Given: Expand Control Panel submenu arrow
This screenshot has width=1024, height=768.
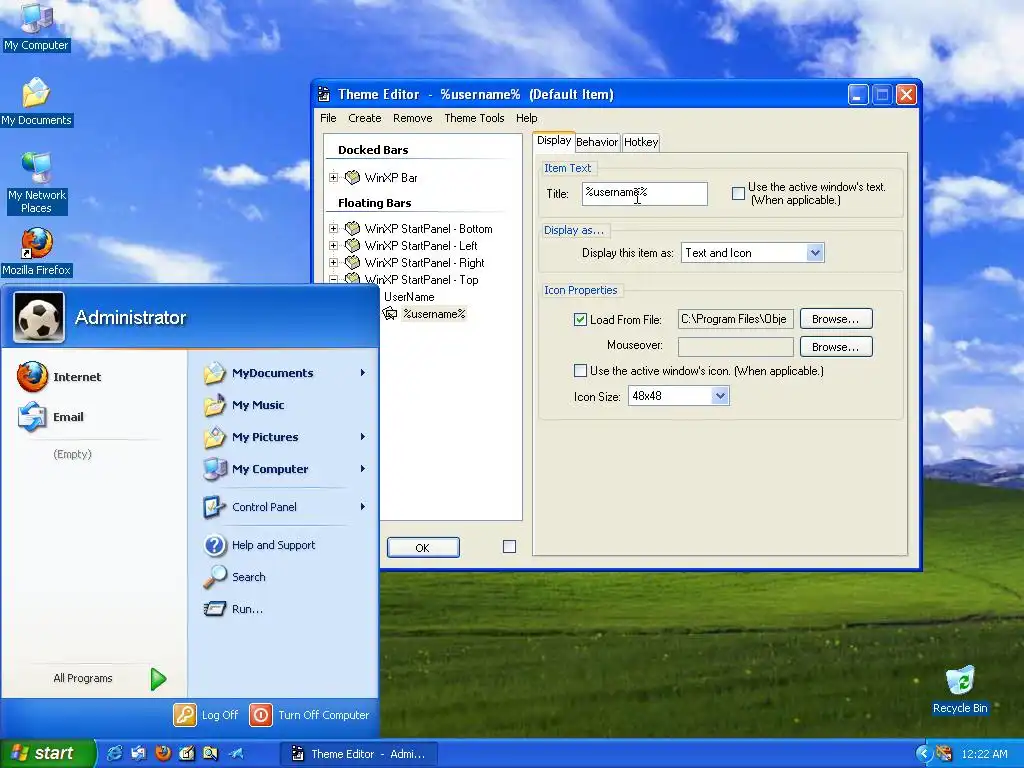Looking at the screenshot, I should click(362, 507).
